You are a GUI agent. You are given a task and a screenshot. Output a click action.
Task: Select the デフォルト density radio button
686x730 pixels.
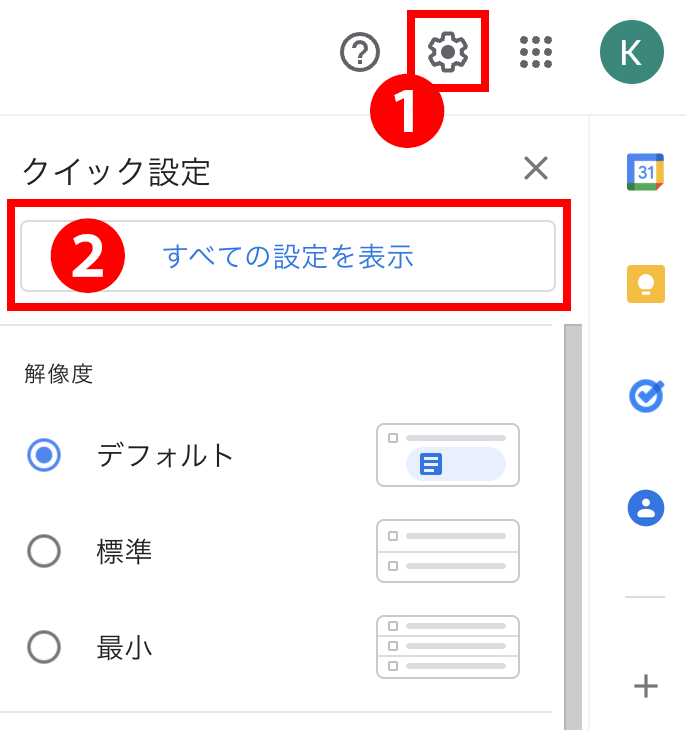coord(44,455)
